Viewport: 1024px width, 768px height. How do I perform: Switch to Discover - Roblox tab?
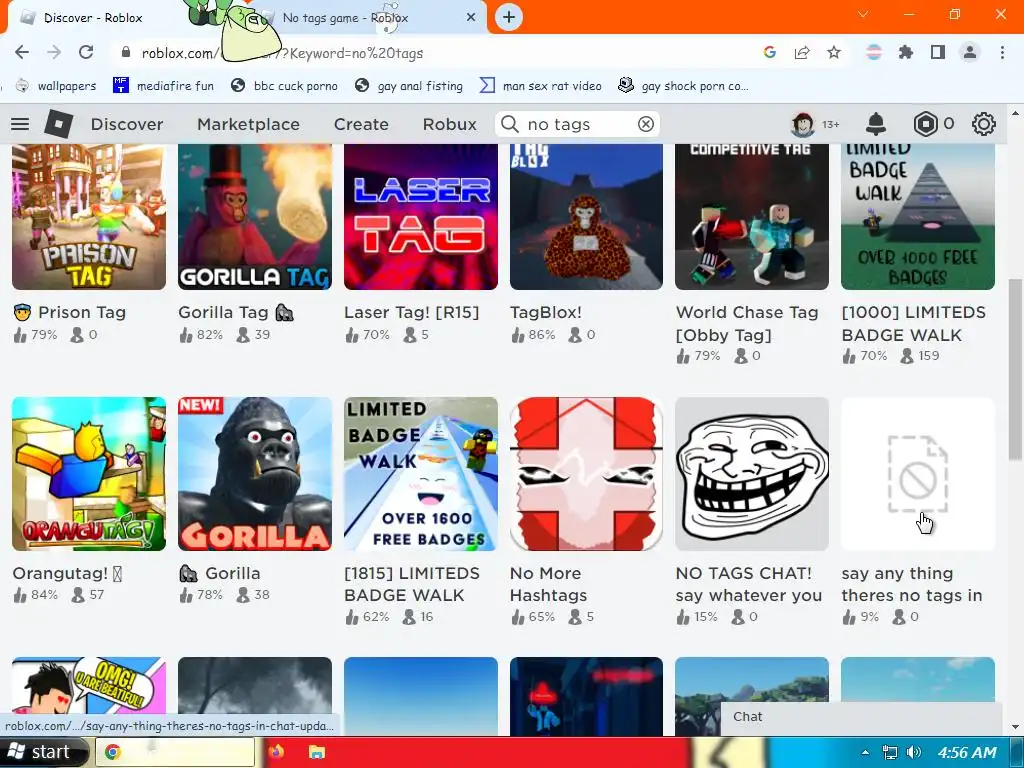point(93,18)
